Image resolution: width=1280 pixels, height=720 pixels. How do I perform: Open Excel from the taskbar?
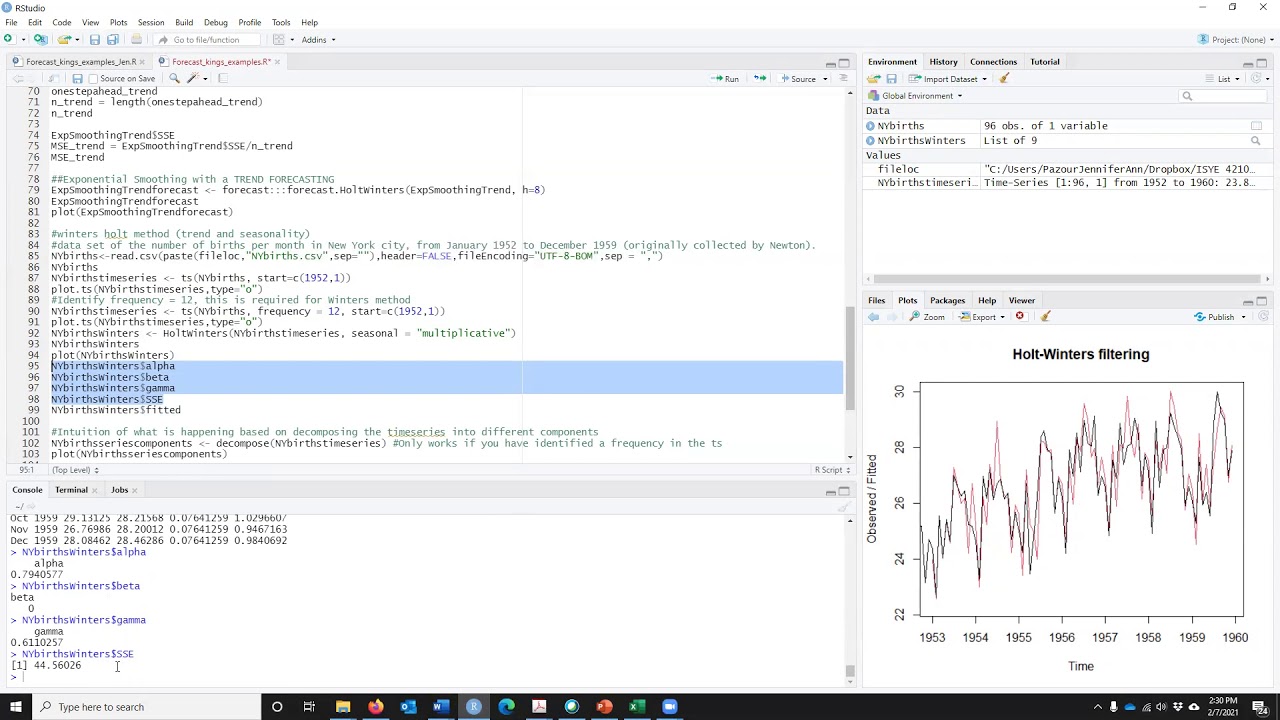tap(637, 707)
